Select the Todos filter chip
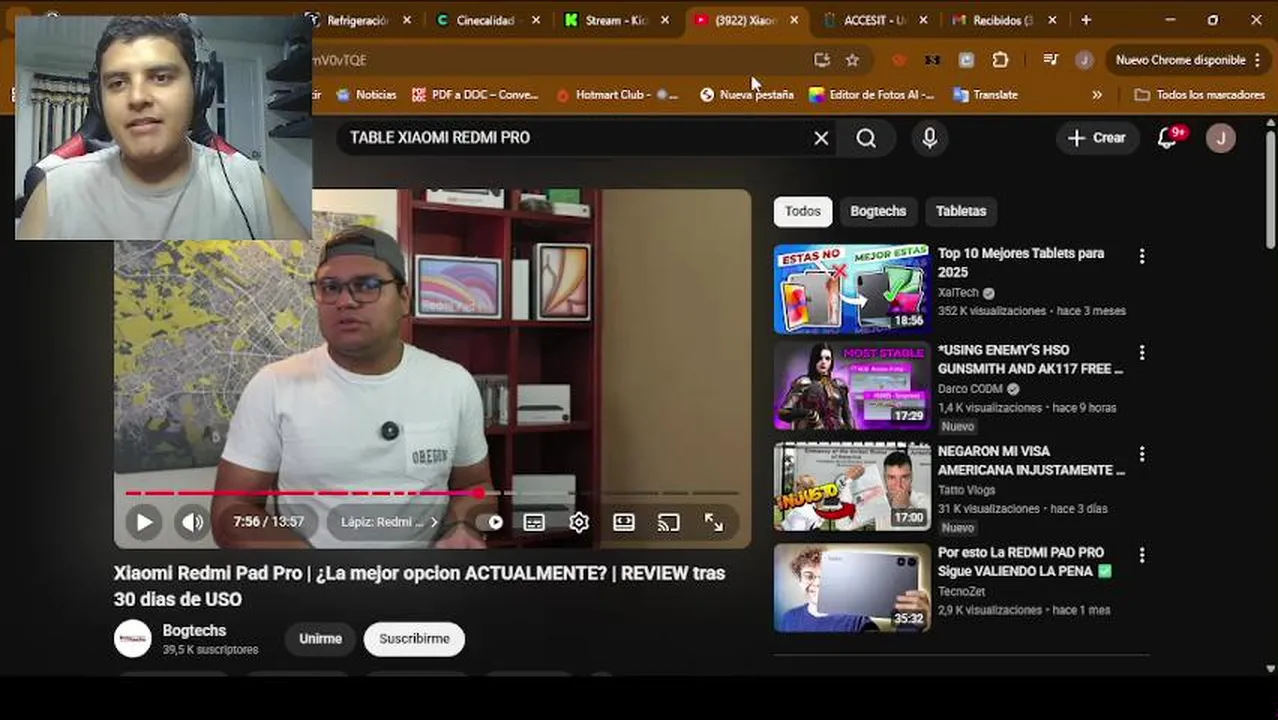1278x720 pixels. tap(802, 211)
